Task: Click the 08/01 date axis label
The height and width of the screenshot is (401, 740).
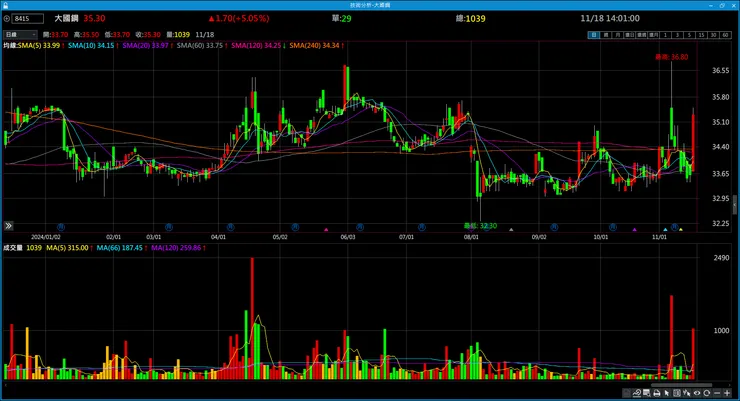Action: (x=471, y=237)
